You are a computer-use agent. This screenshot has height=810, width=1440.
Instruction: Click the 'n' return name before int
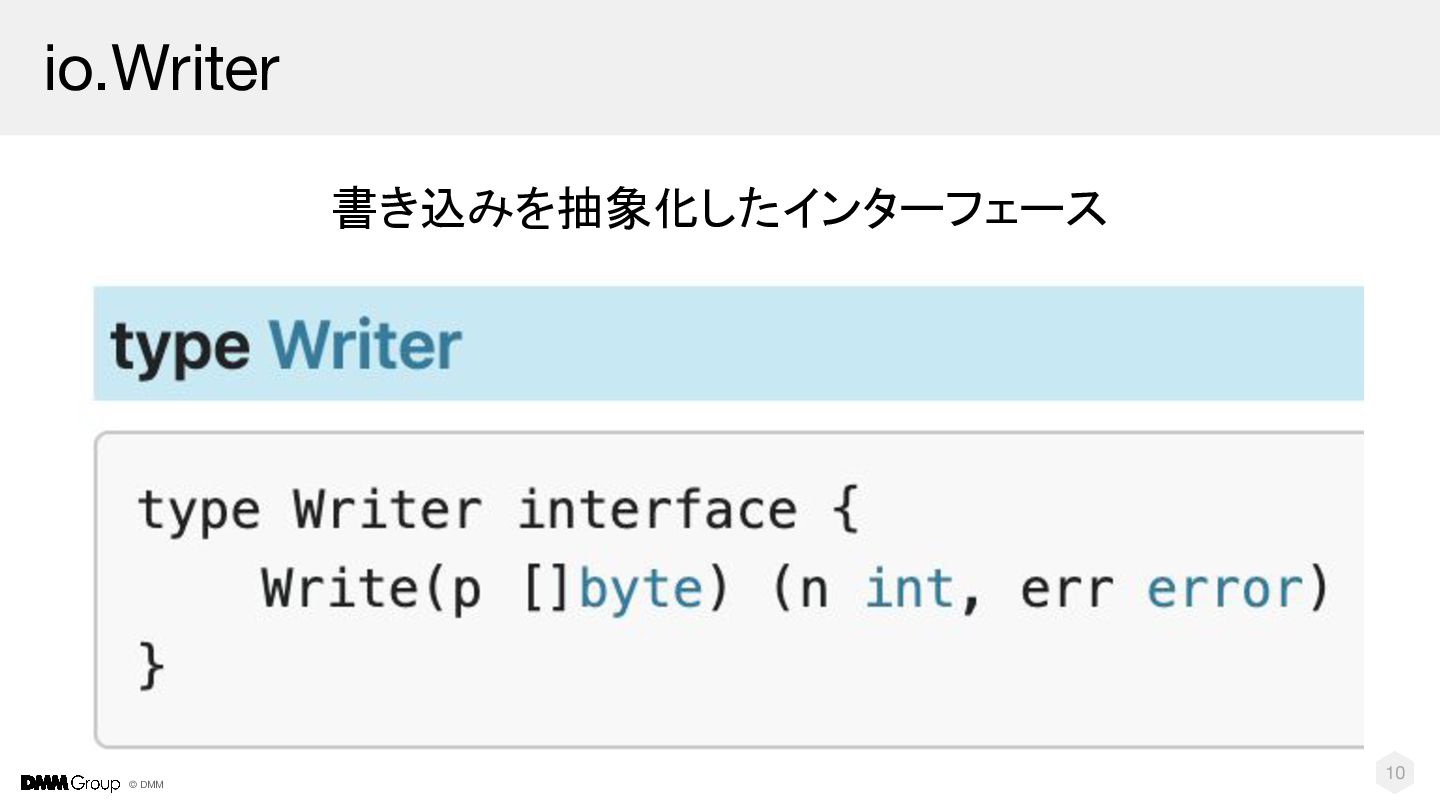[x=813, y=591]
